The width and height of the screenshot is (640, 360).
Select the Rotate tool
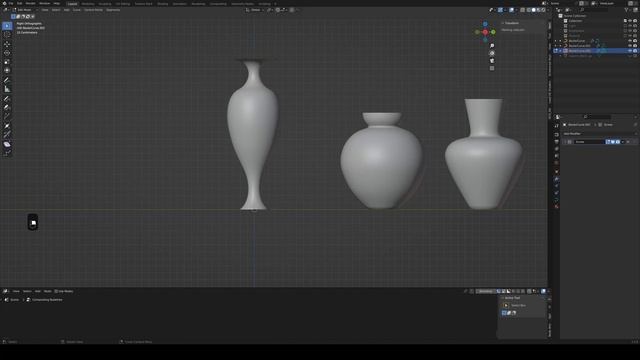tap(7, 53)
